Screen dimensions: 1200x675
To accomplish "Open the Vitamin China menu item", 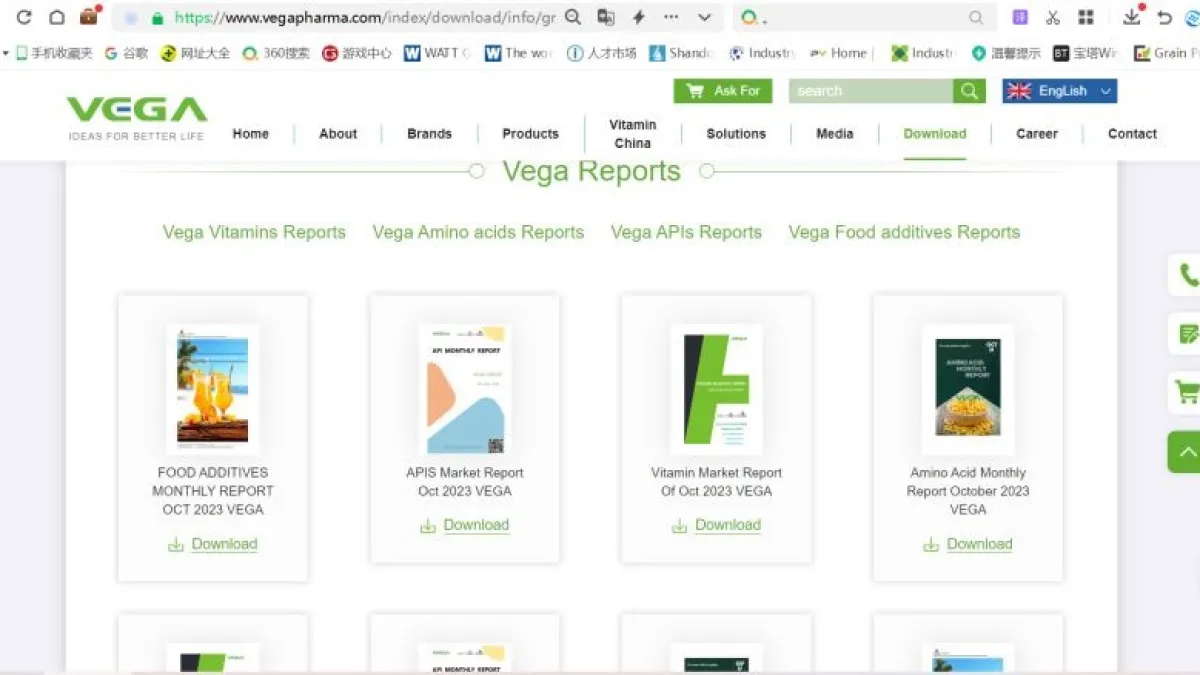I will coord(632,134).
